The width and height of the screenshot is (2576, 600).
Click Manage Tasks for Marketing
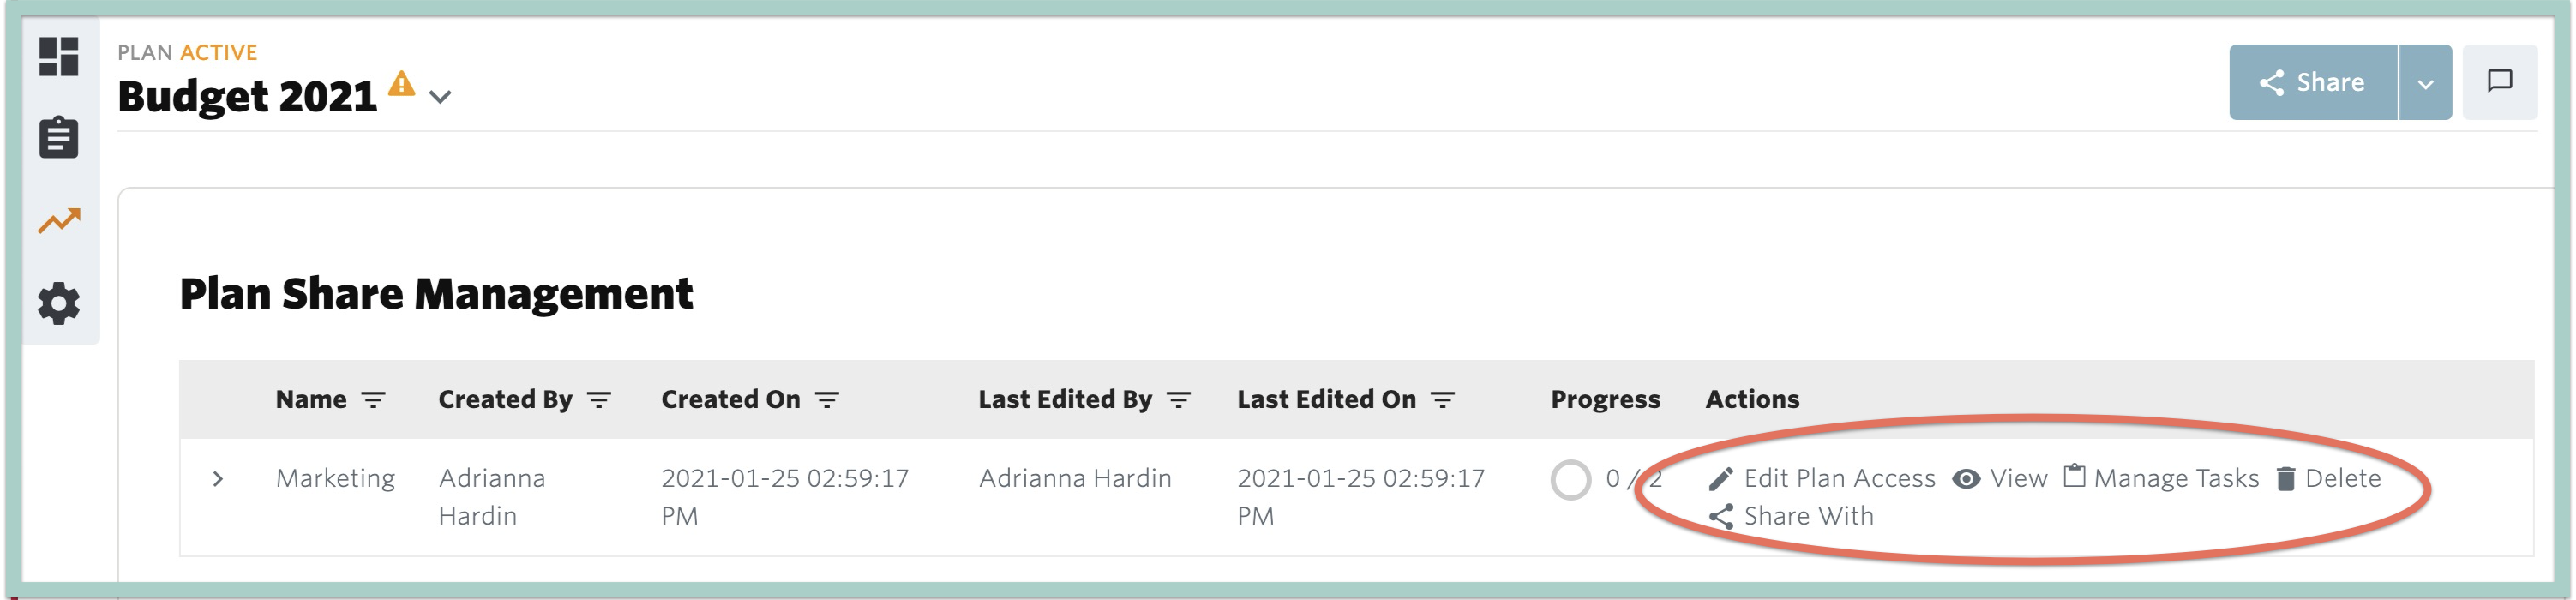[2161, 479]
